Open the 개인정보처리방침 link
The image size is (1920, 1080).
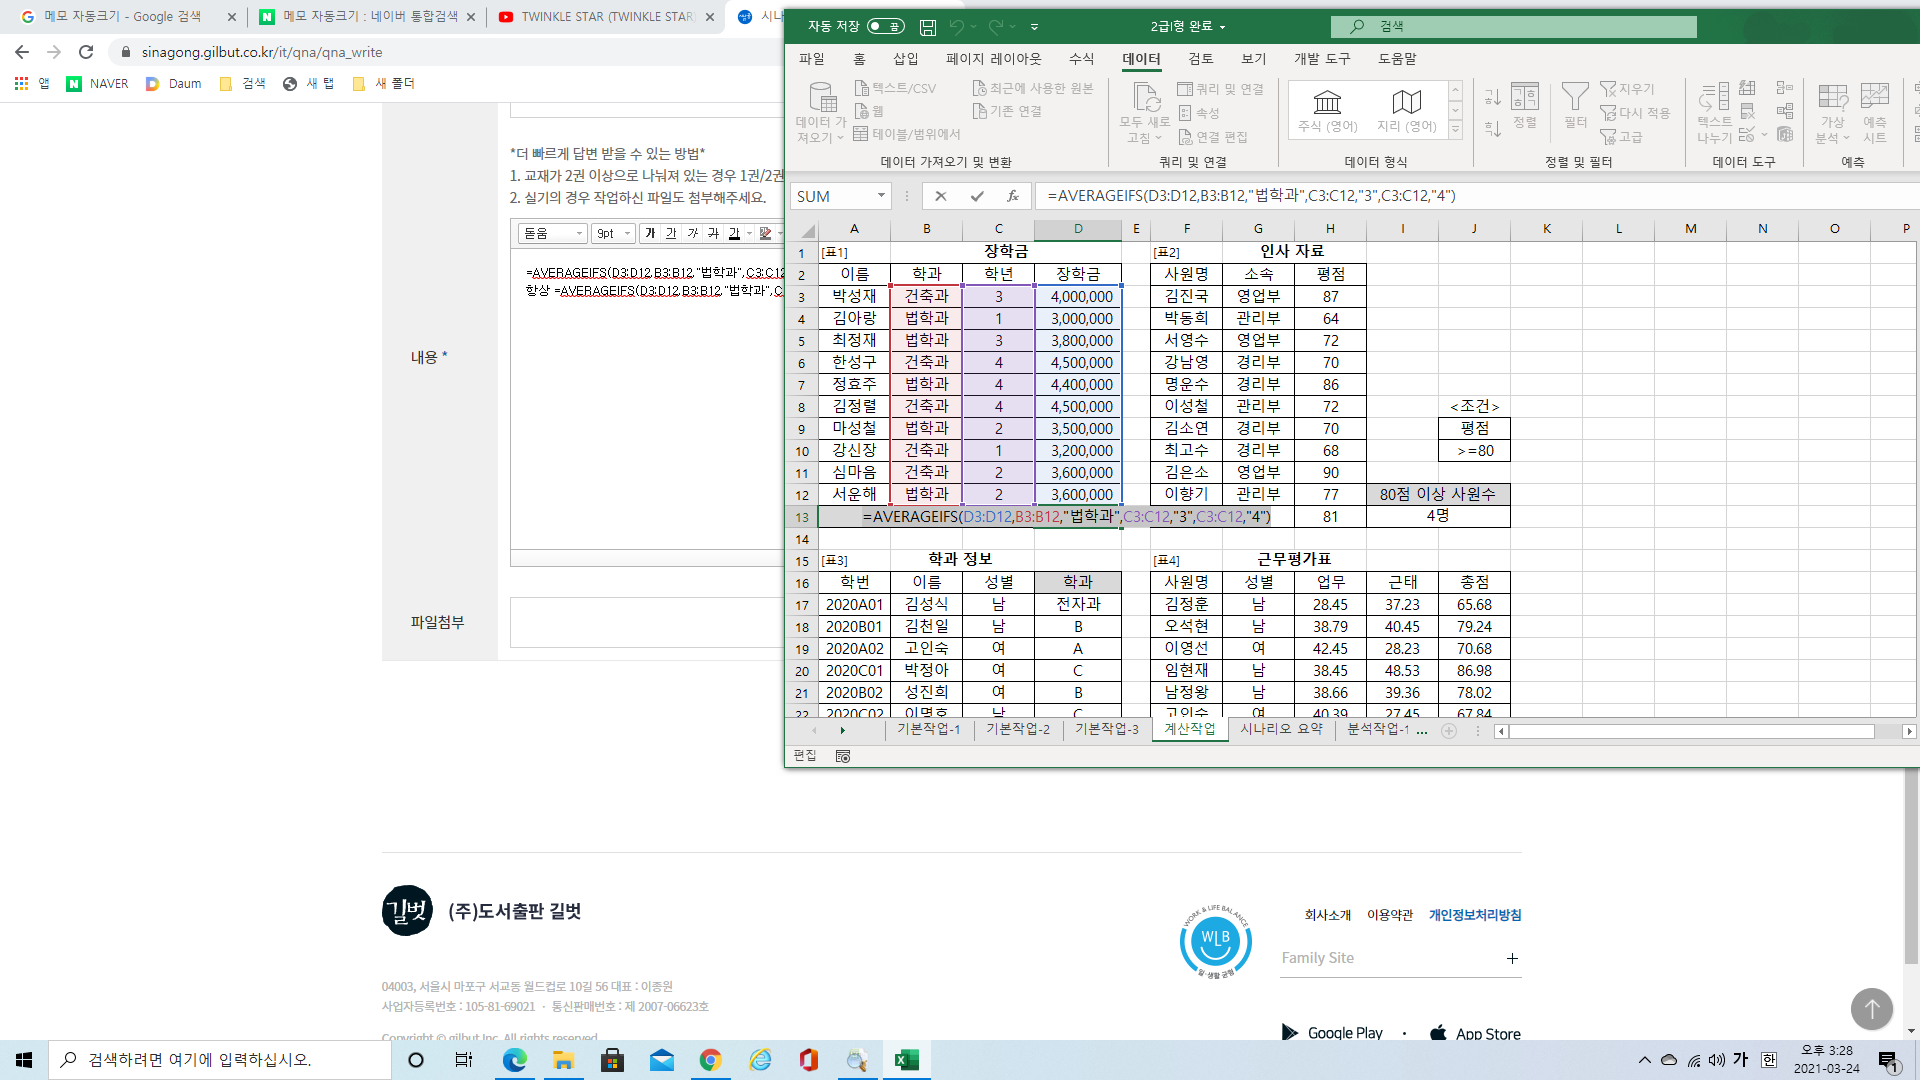click(x=1474, y=915)
